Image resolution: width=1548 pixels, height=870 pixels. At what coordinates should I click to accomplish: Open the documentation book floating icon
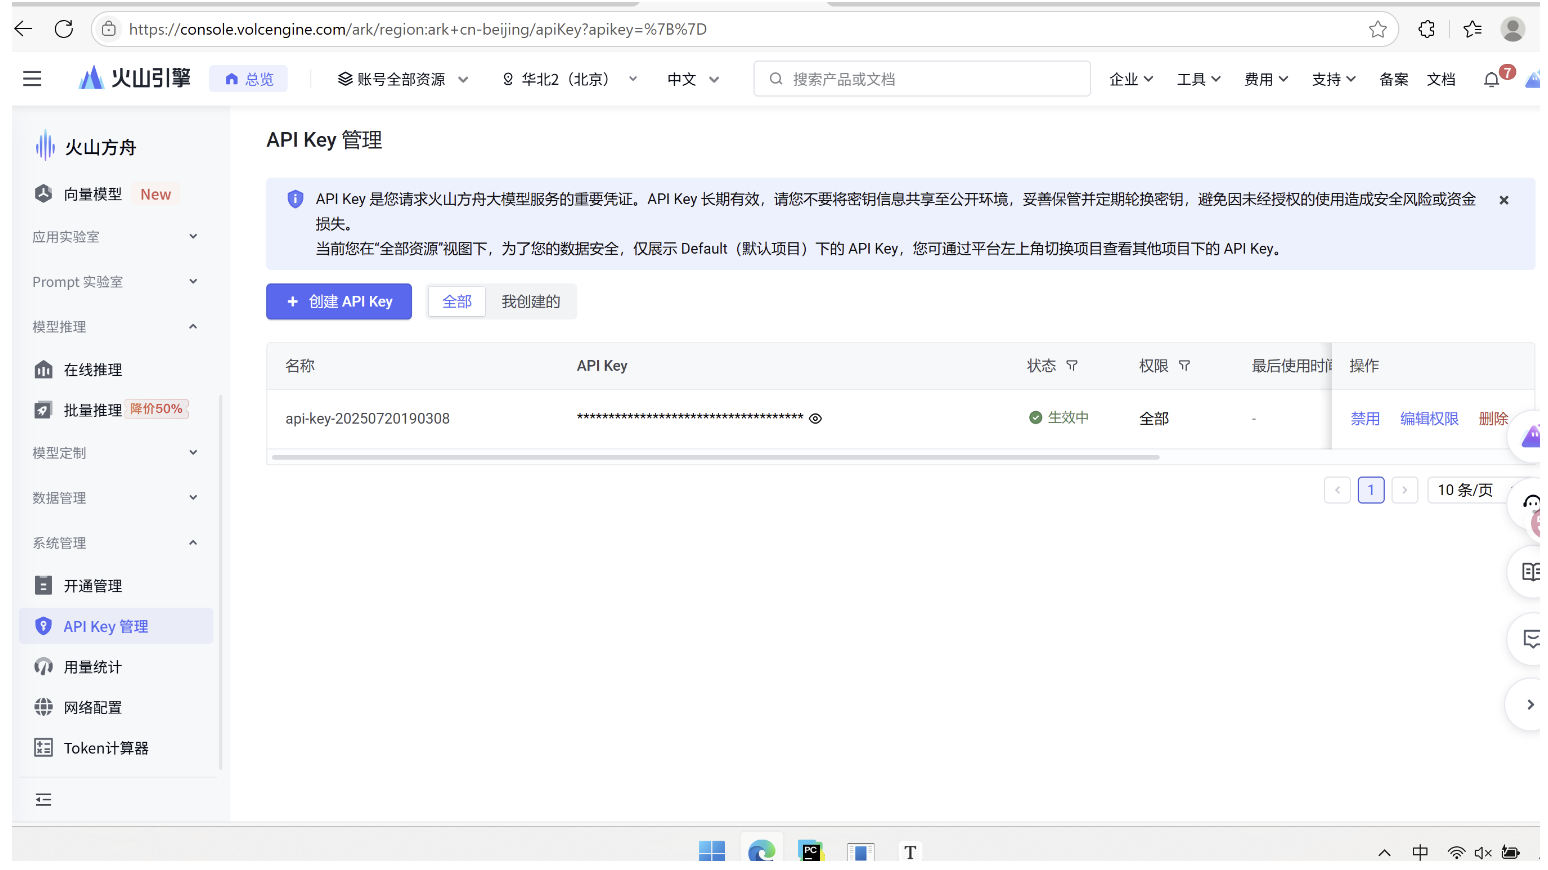point(1530,572)
